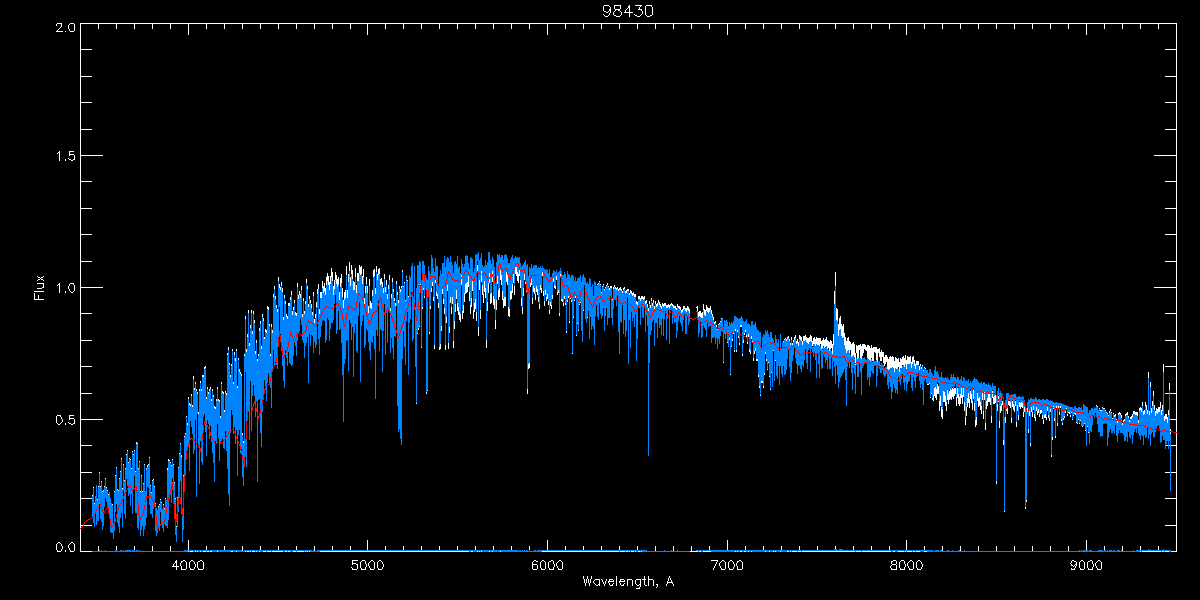The width and height of the screenshot is (1200, 600).
Task: Select the 4000 wavelength tick label
Action: click(x=188, y=563)
